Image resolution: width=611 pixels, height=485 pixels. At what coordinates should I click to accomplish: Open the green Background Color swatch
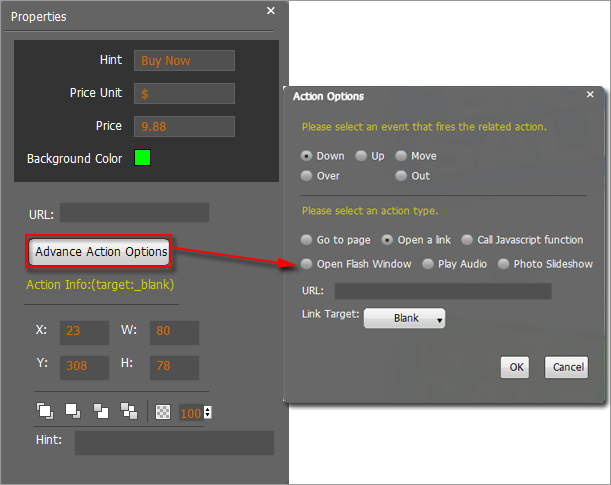pyautogui.click(x=142, y=158)
